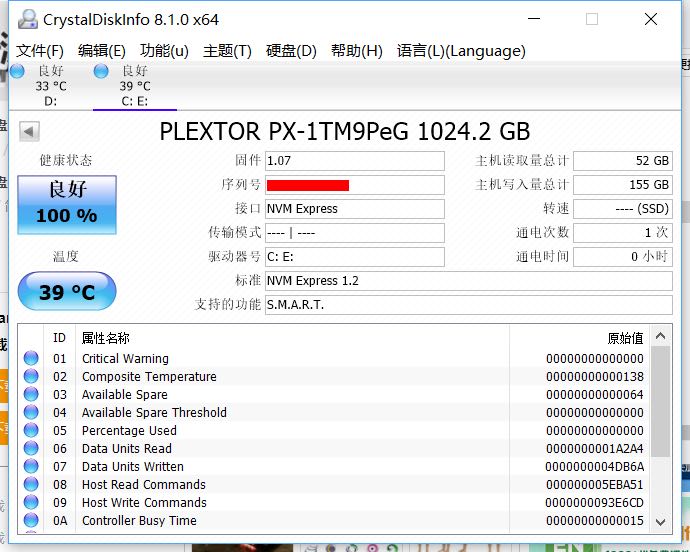Click total host reads value 52 GB
This screenshot has width=690, height=552.
[x=623, y=161]
